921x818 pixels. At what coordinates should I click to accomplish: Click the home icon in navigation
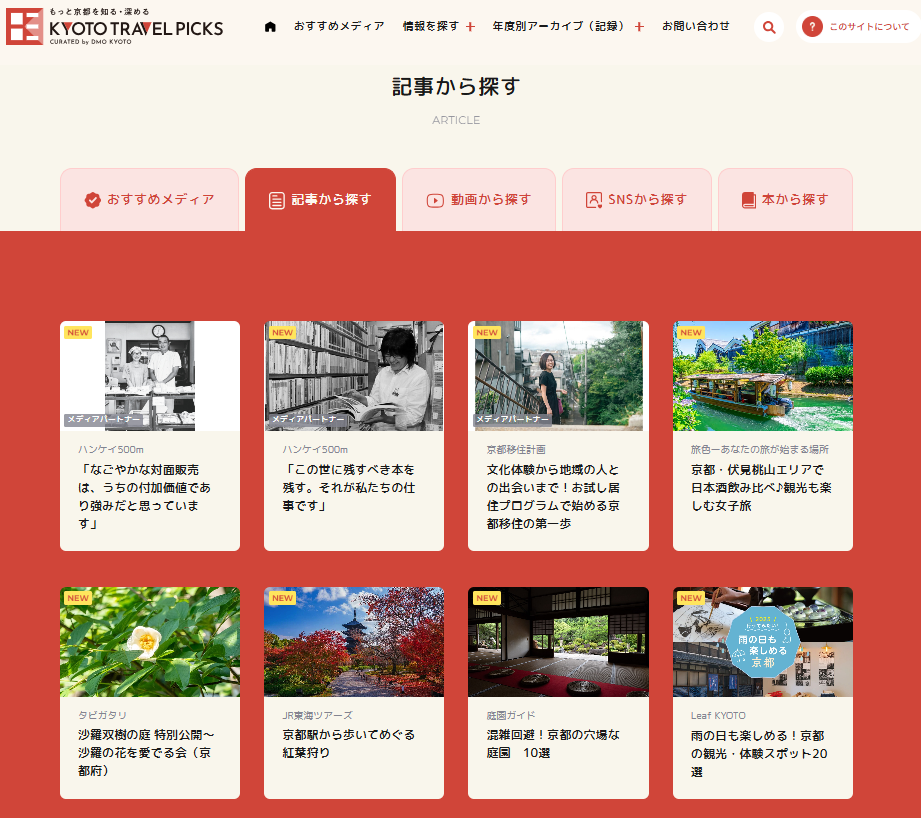(x=270, y=26)
